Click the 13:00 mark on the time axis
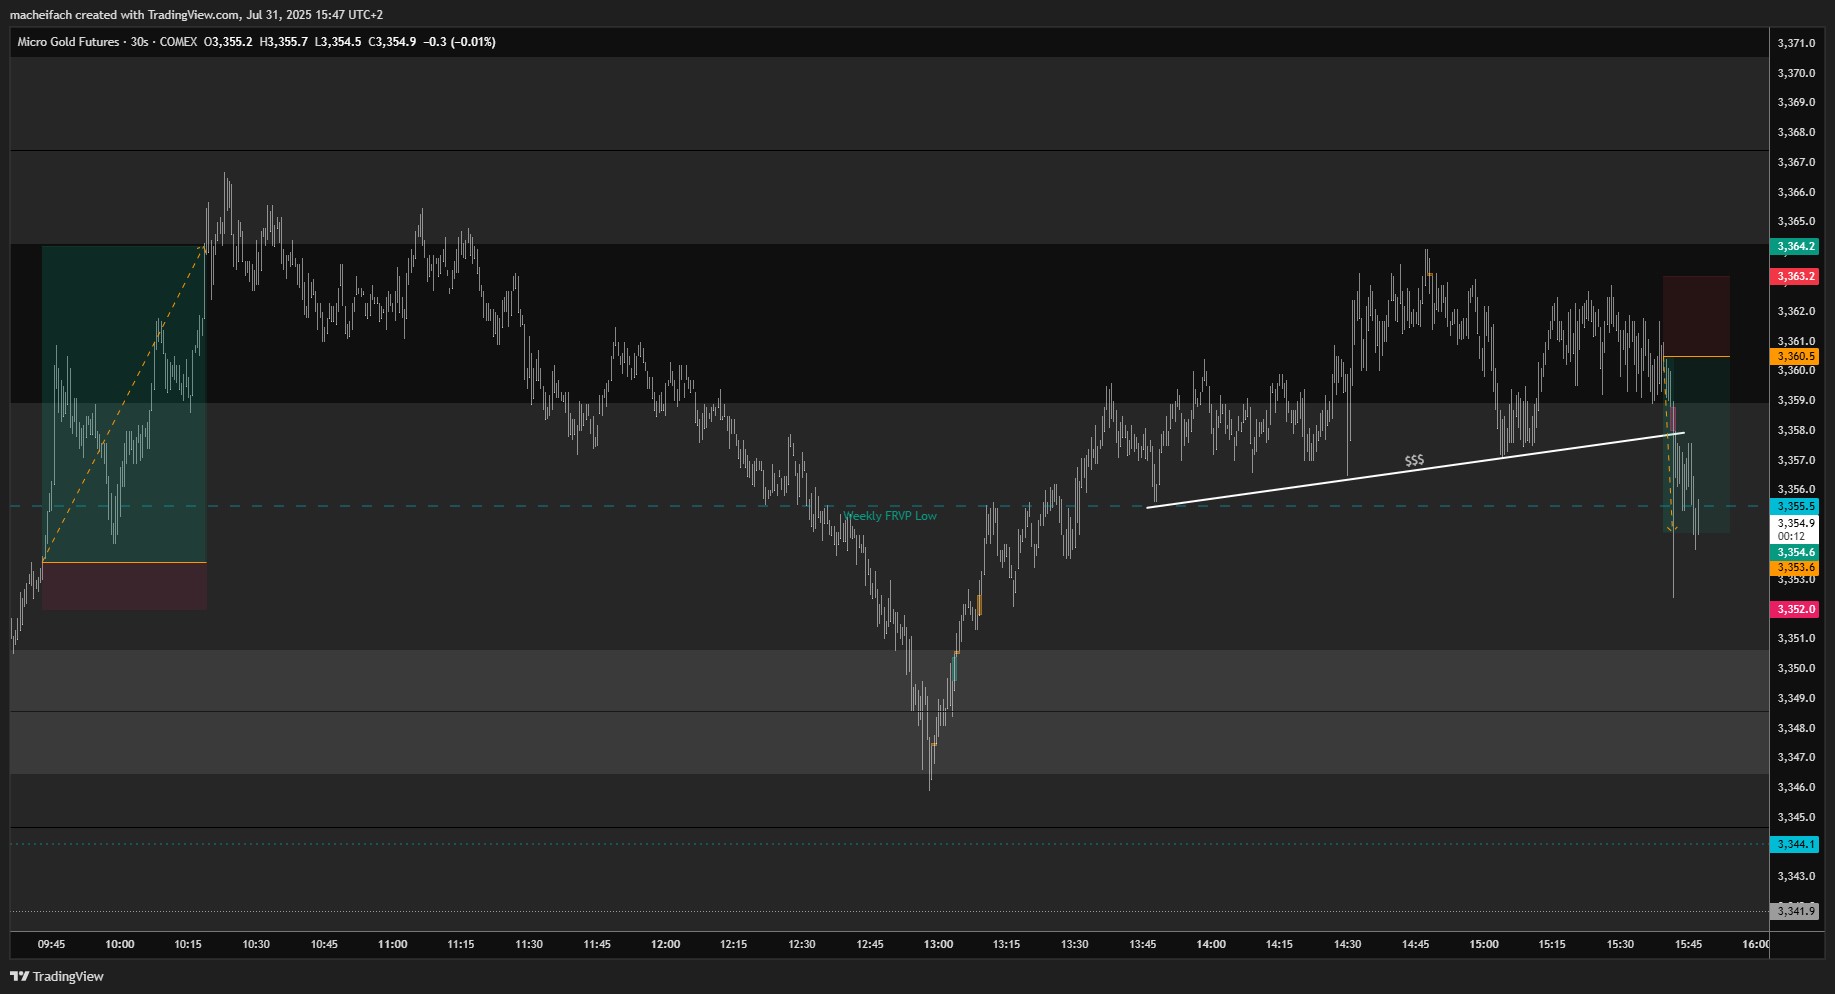1835x994 pixels. point(938,944)
